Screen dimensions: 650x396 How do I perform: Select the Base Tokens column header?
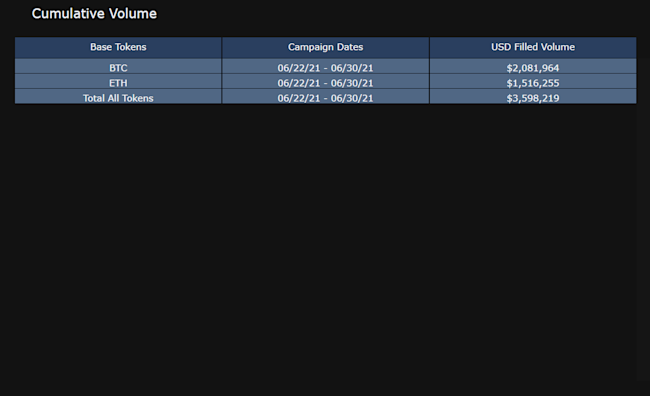pyautogui.click(x=118, y=47)
